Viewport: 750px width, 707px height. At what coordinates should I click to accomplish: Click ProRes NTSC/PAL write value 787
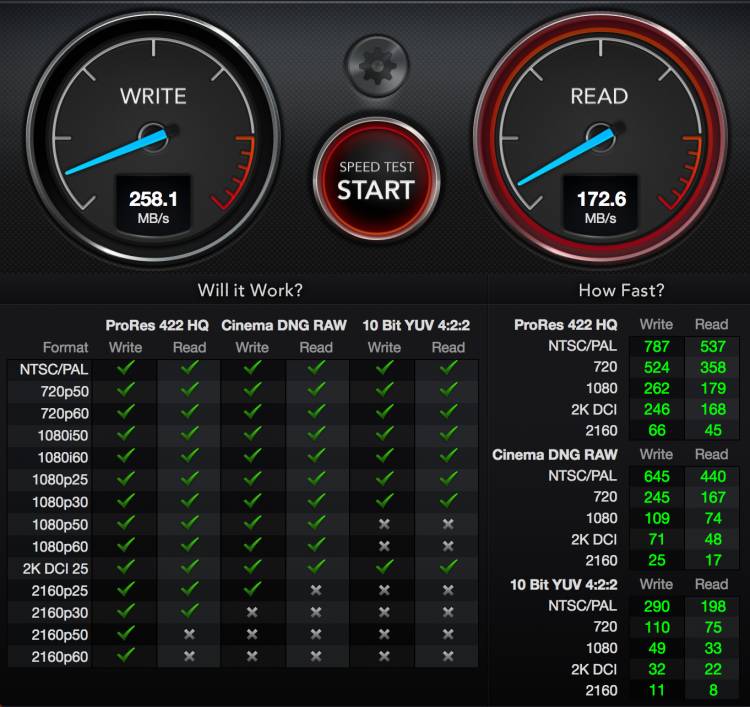[657, 346]
